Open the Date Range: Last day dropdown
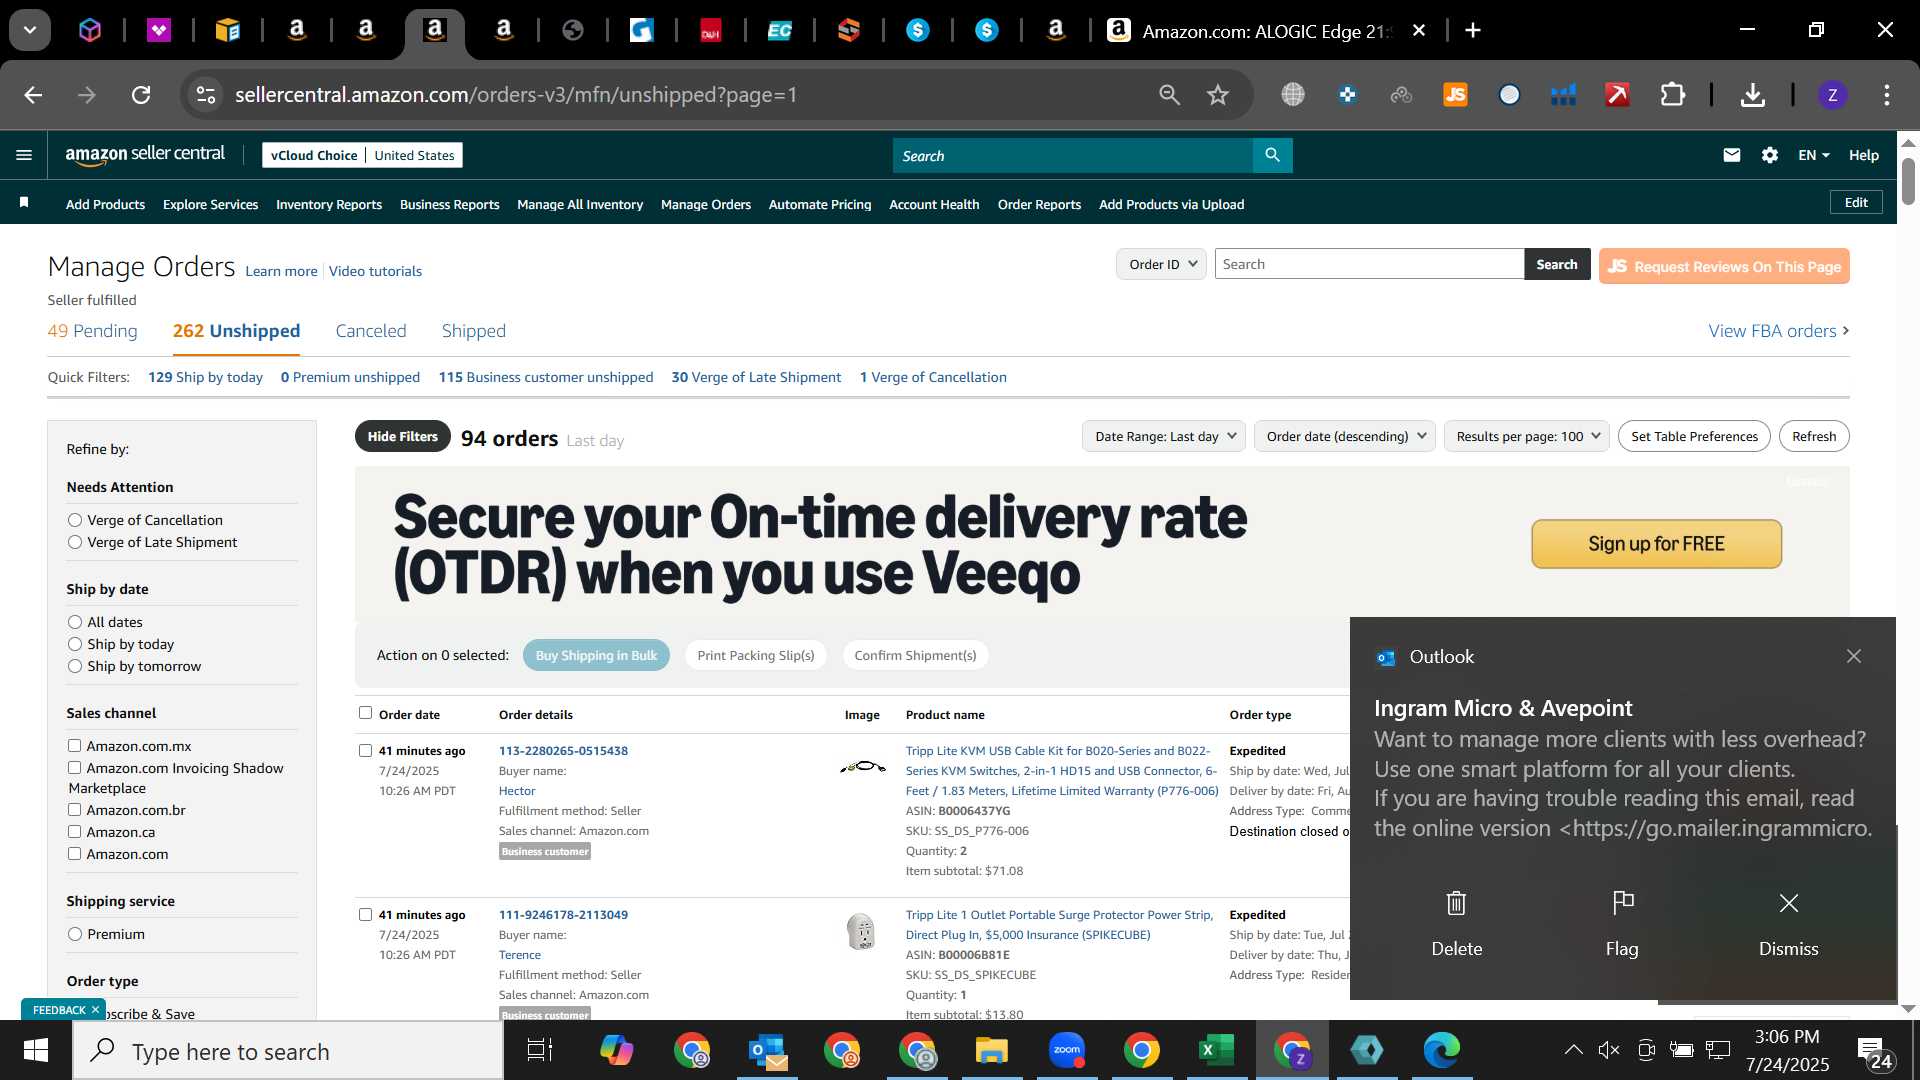This screenshot has height=1080, width=1920. [x=1164, y=436]
